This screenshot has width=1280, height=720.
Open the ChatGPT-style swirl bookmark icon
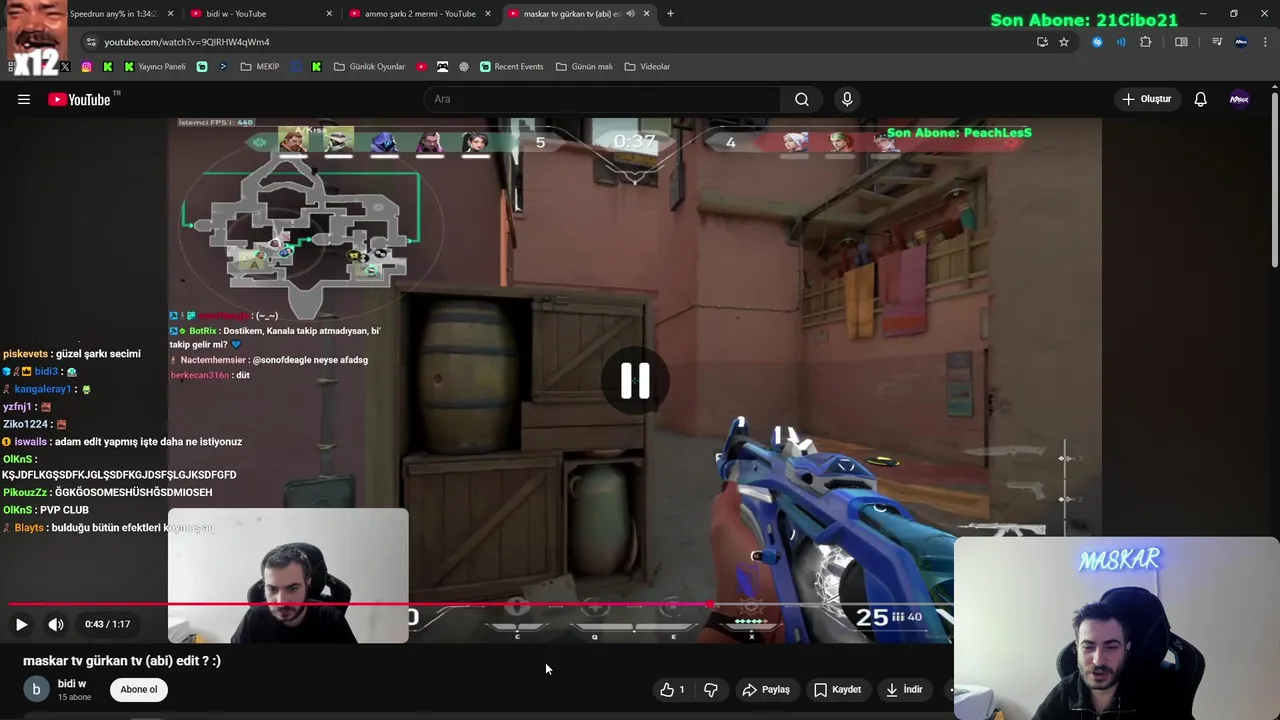(464, 67)
